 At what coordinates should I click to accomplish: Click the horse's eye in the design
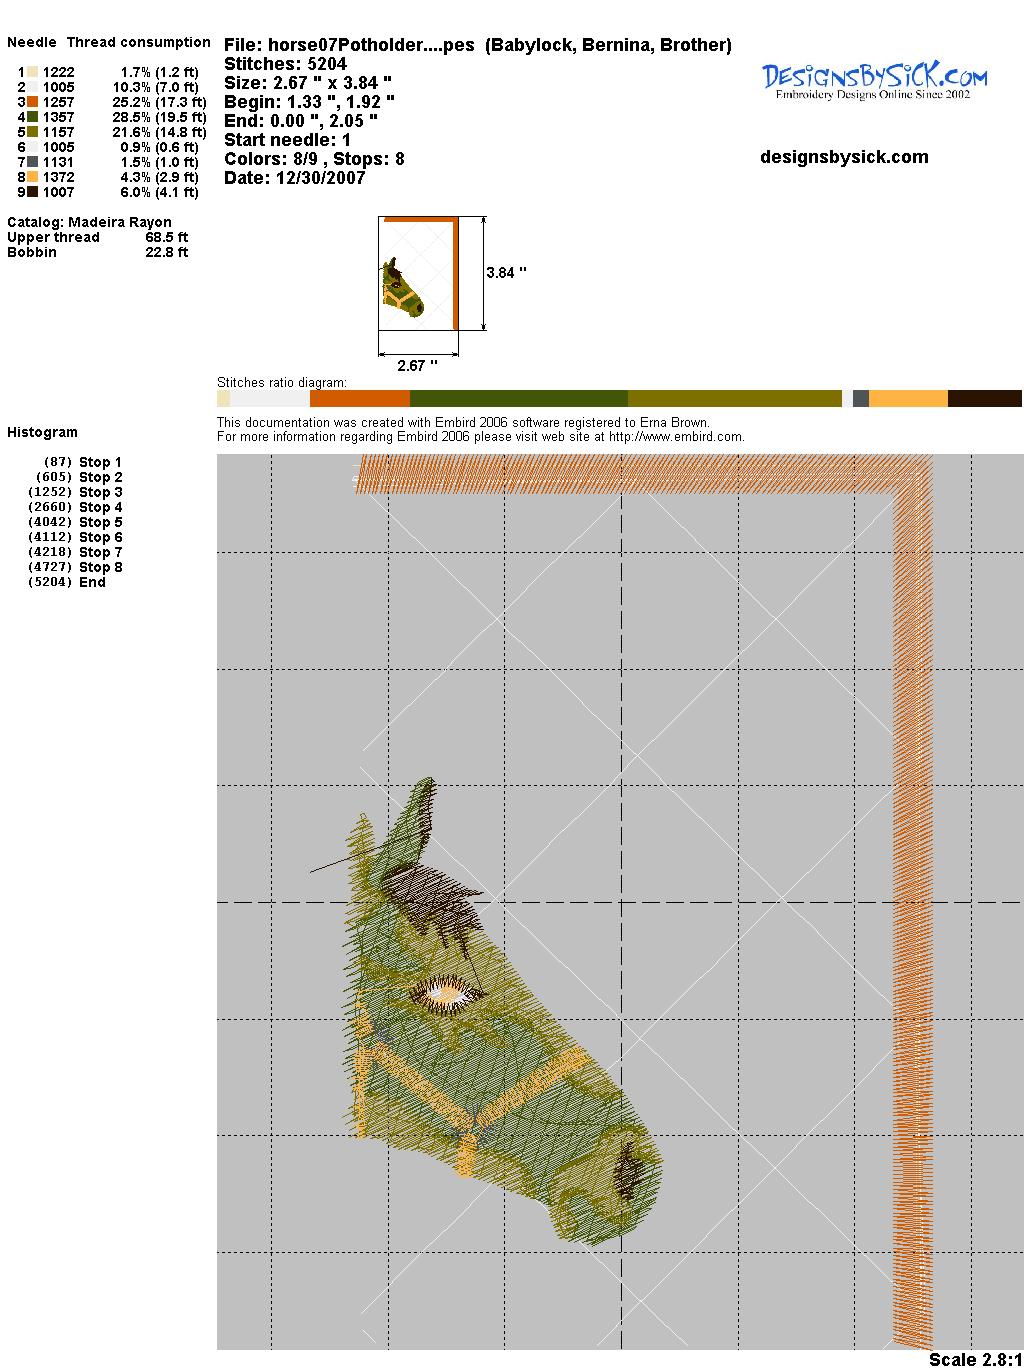click(x=445, y=993)
